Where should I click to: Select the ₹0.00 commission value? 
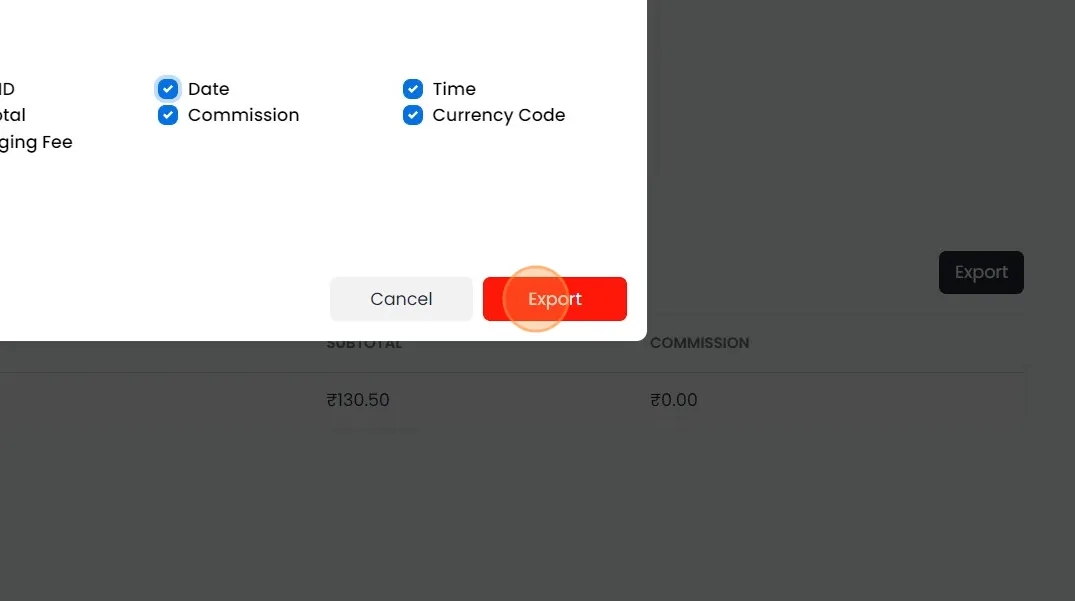pos(674,400)
